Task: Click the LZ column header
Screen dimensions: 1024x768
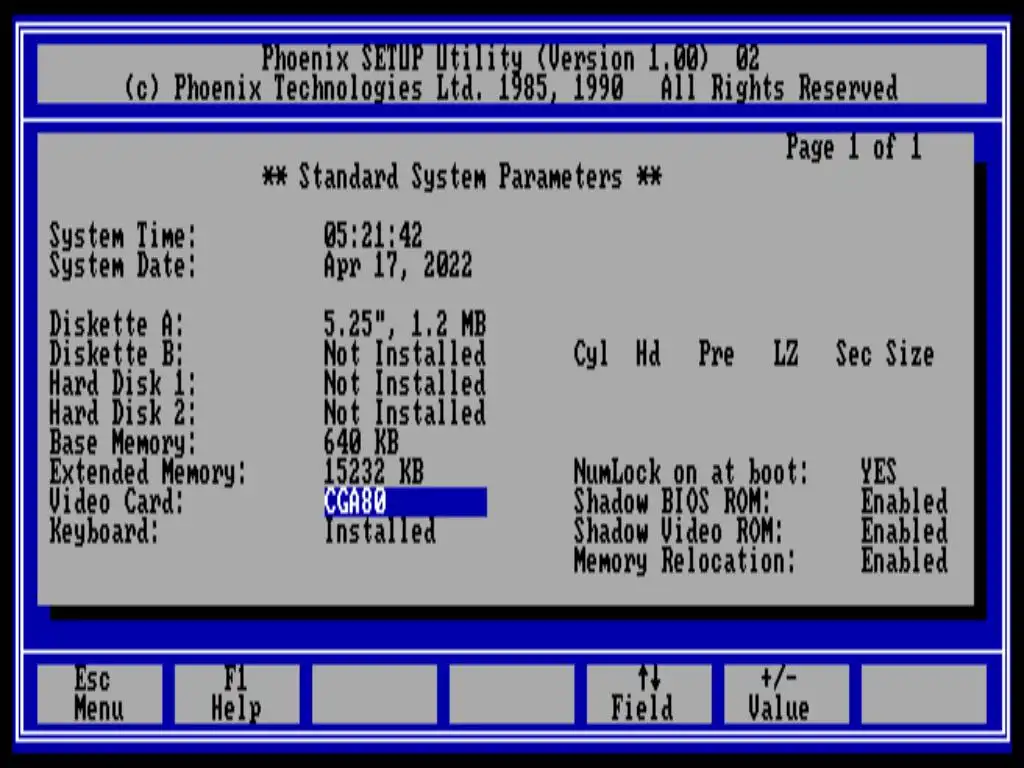Action: click(x=786, y=354)
